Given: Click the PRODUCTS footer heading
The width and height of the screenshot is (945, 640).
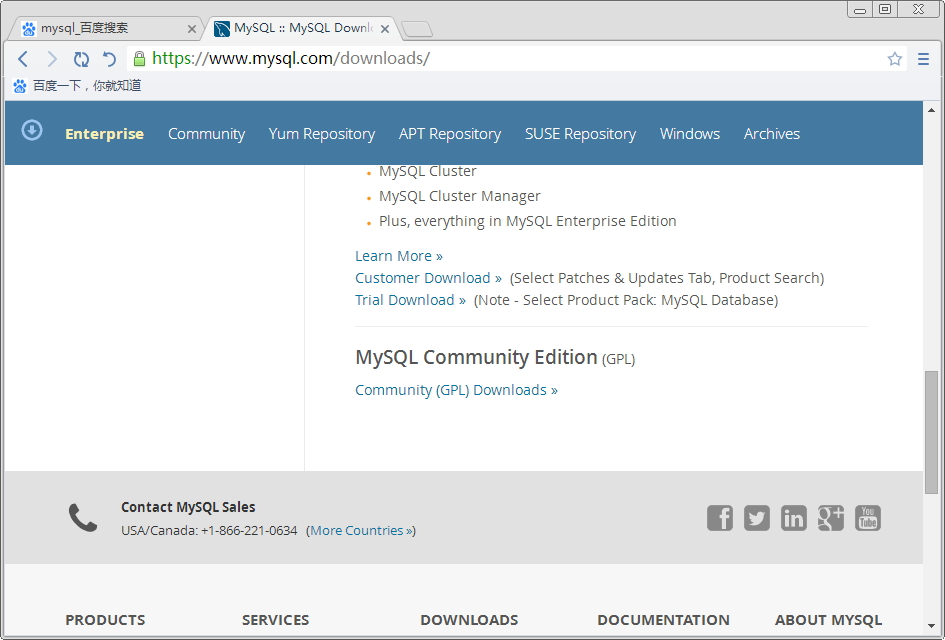Looking at the screenshot, I should tap(105, 620).
